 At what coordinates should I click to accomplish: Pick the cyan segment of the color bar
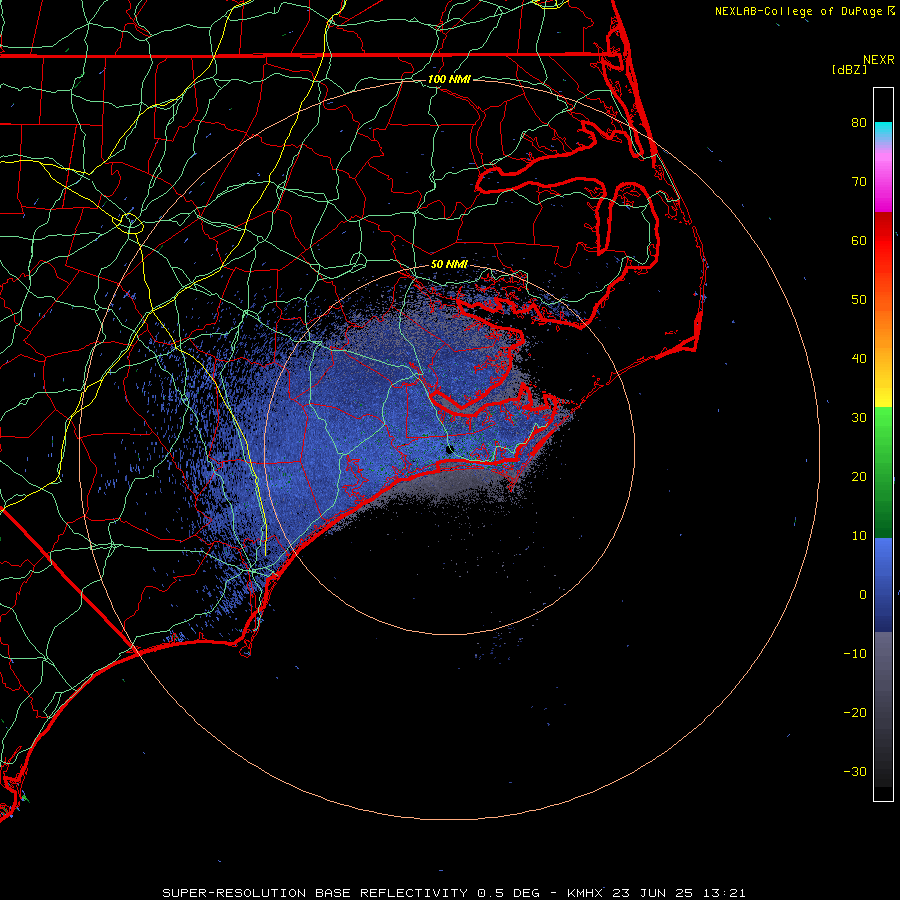click(x=883, y=131)
